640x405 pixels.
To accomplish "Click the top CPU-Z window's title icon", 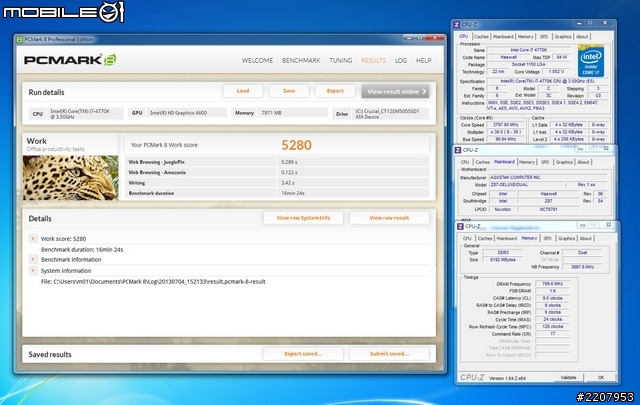I will point(457,24).
